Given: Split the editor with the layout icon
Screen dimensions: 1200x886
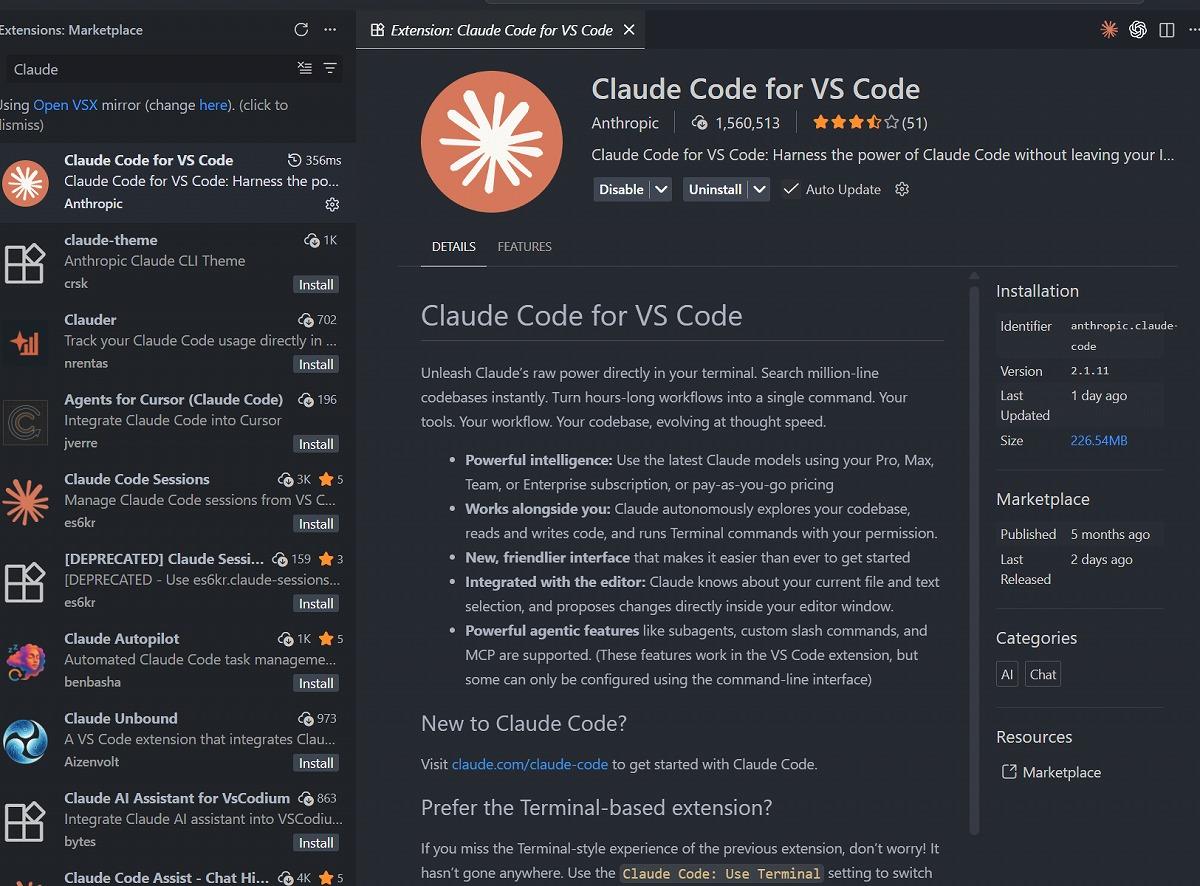Looking at the screenshot, I should (x=1167, y=30).
